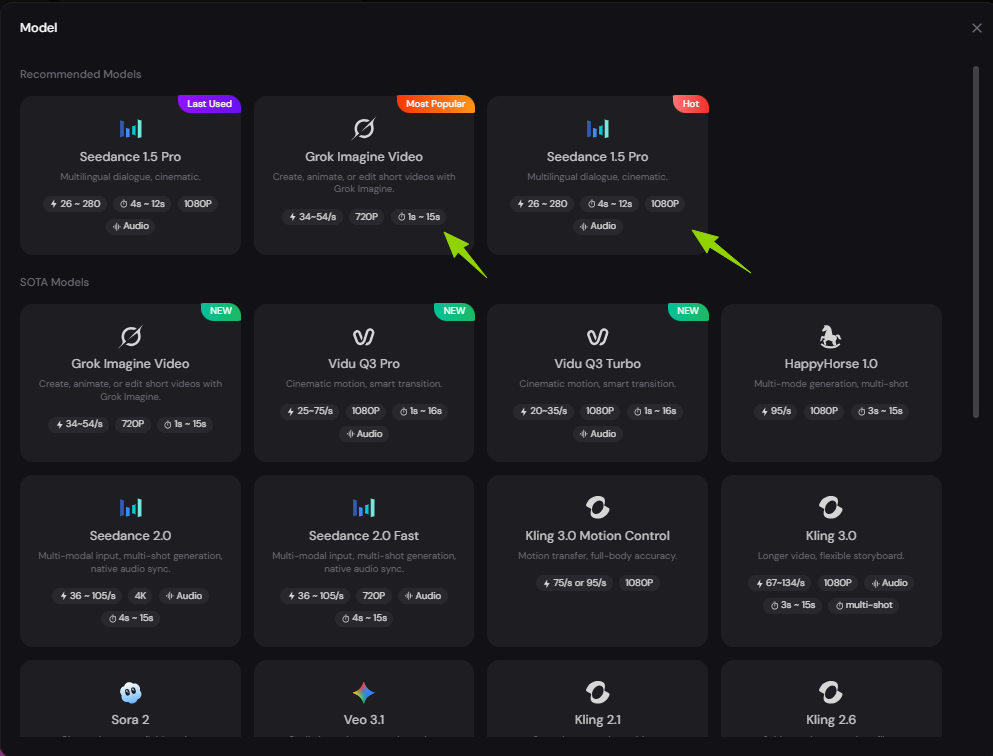Choose the Vidu Q3 Turbo model title
Image resolution: width=993 pixels, height=756 pixels.
point(597,363)
